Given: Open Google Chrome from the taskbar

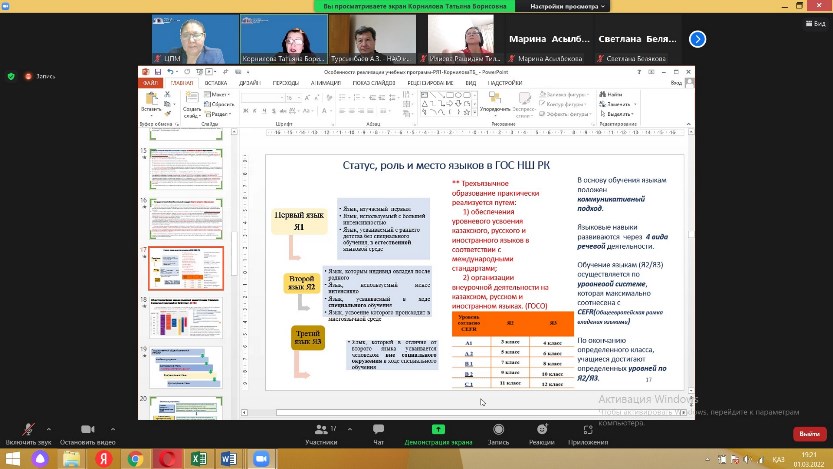Looking at the screenshot, I should pyautogui.click(x=135, y=458).
